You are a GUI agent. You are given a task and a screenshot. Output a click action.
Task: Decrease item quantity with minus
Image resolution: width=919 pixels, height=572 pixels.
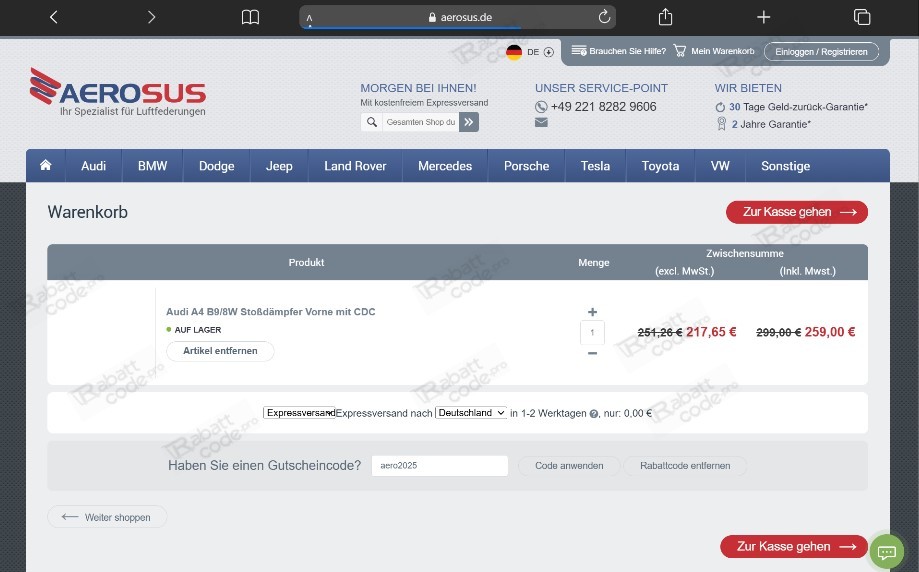tap(592, 353)
